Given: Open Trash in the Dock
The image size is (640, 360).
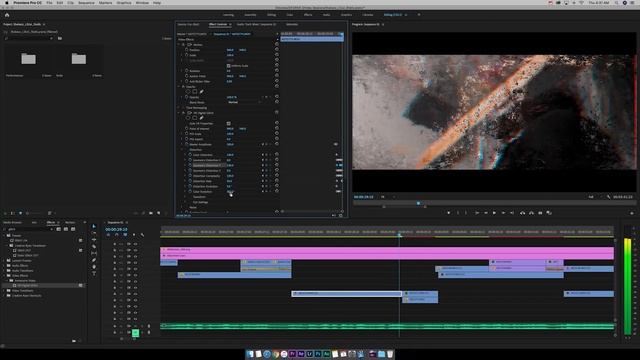Looking at the screenshot, I should point(390,354).
